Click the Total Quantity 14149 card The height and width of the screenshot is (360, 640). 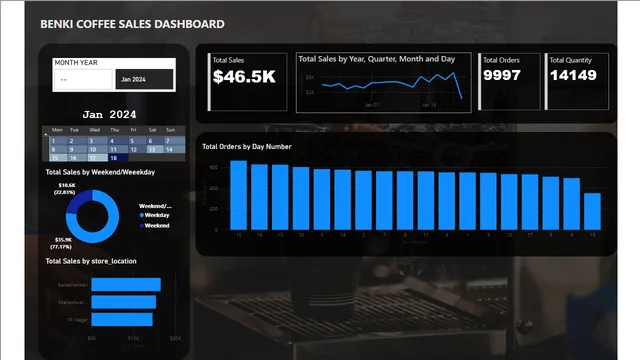pos(577,82)
